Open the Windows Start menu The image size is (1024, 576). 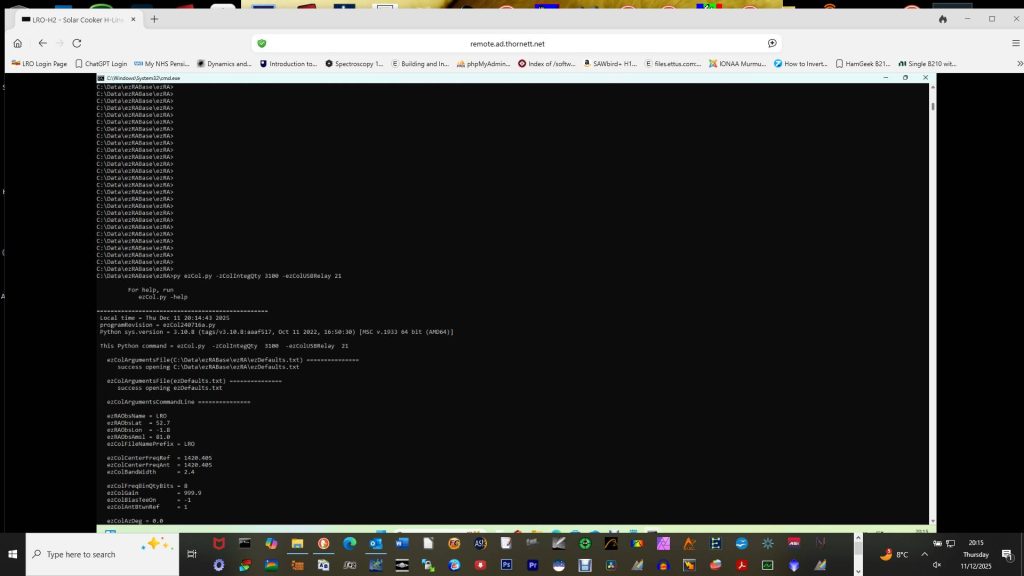pyautogui.click(x=13, y=554)
